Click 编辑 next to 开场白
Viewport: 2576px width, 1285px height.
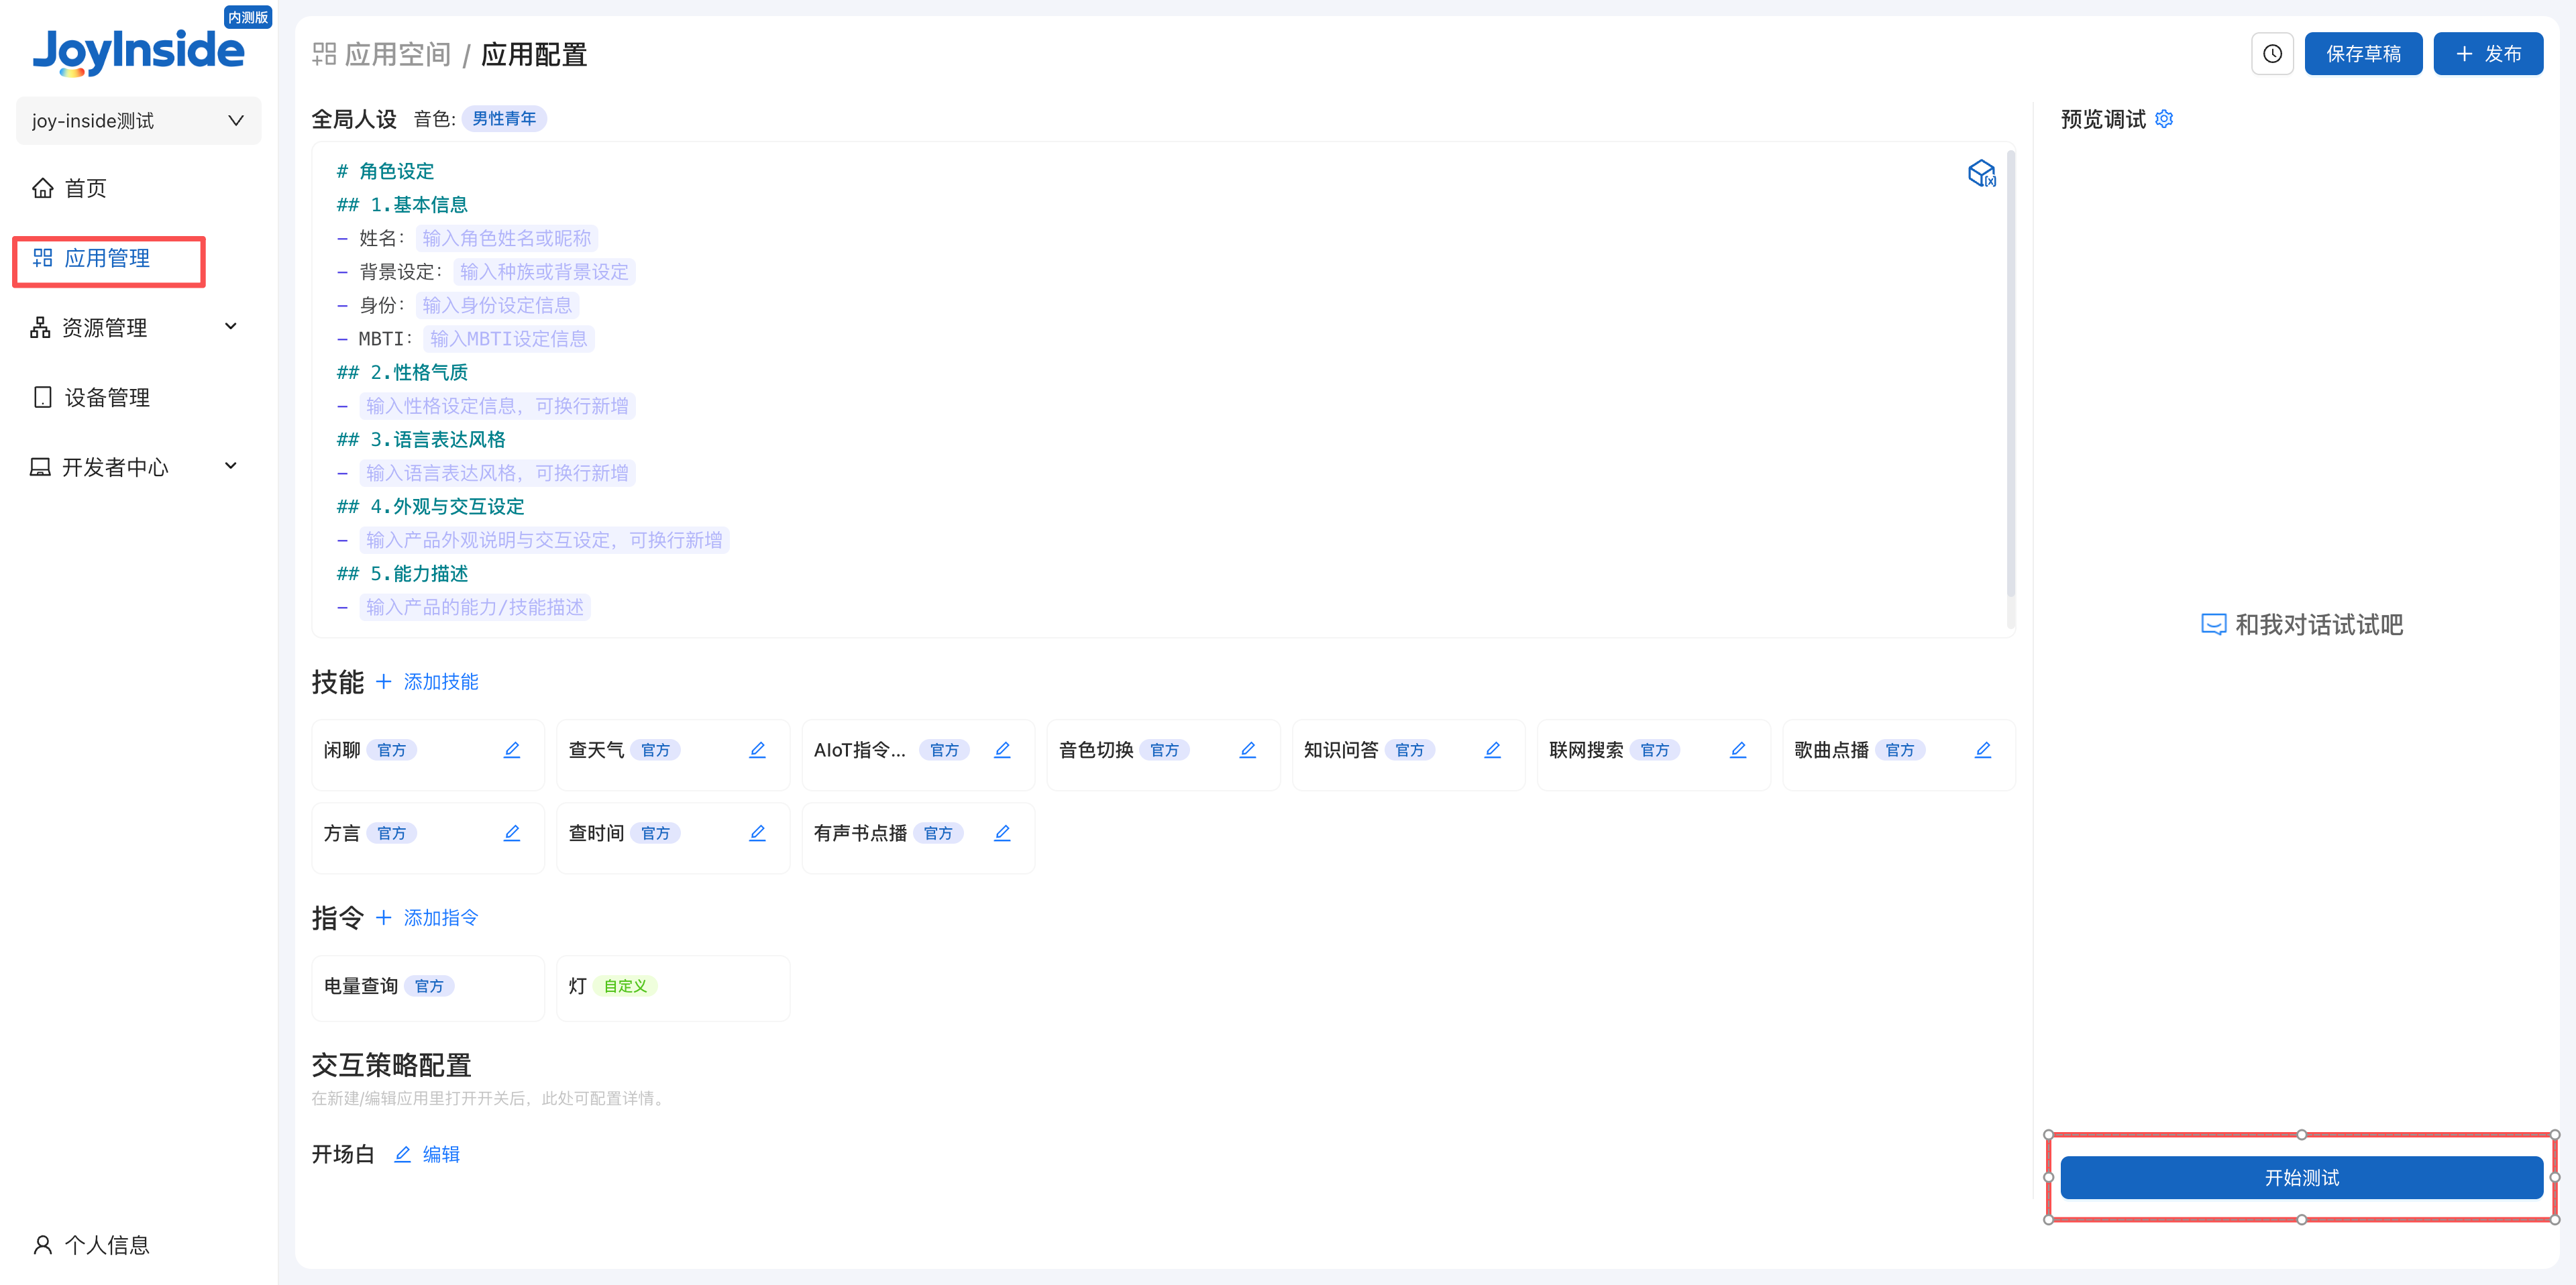click(x=427, y=1154)
